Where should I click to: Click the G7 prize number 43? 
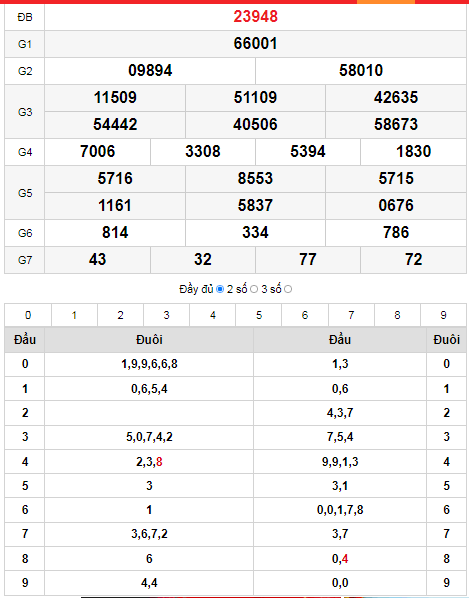(x=98, y=260)
